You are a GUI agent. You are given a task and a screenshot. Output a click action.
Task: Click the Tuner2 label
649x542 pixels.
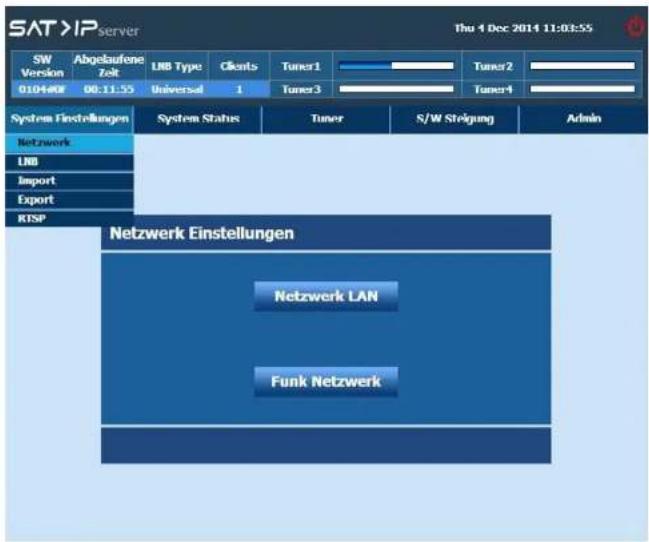[493, 66]
